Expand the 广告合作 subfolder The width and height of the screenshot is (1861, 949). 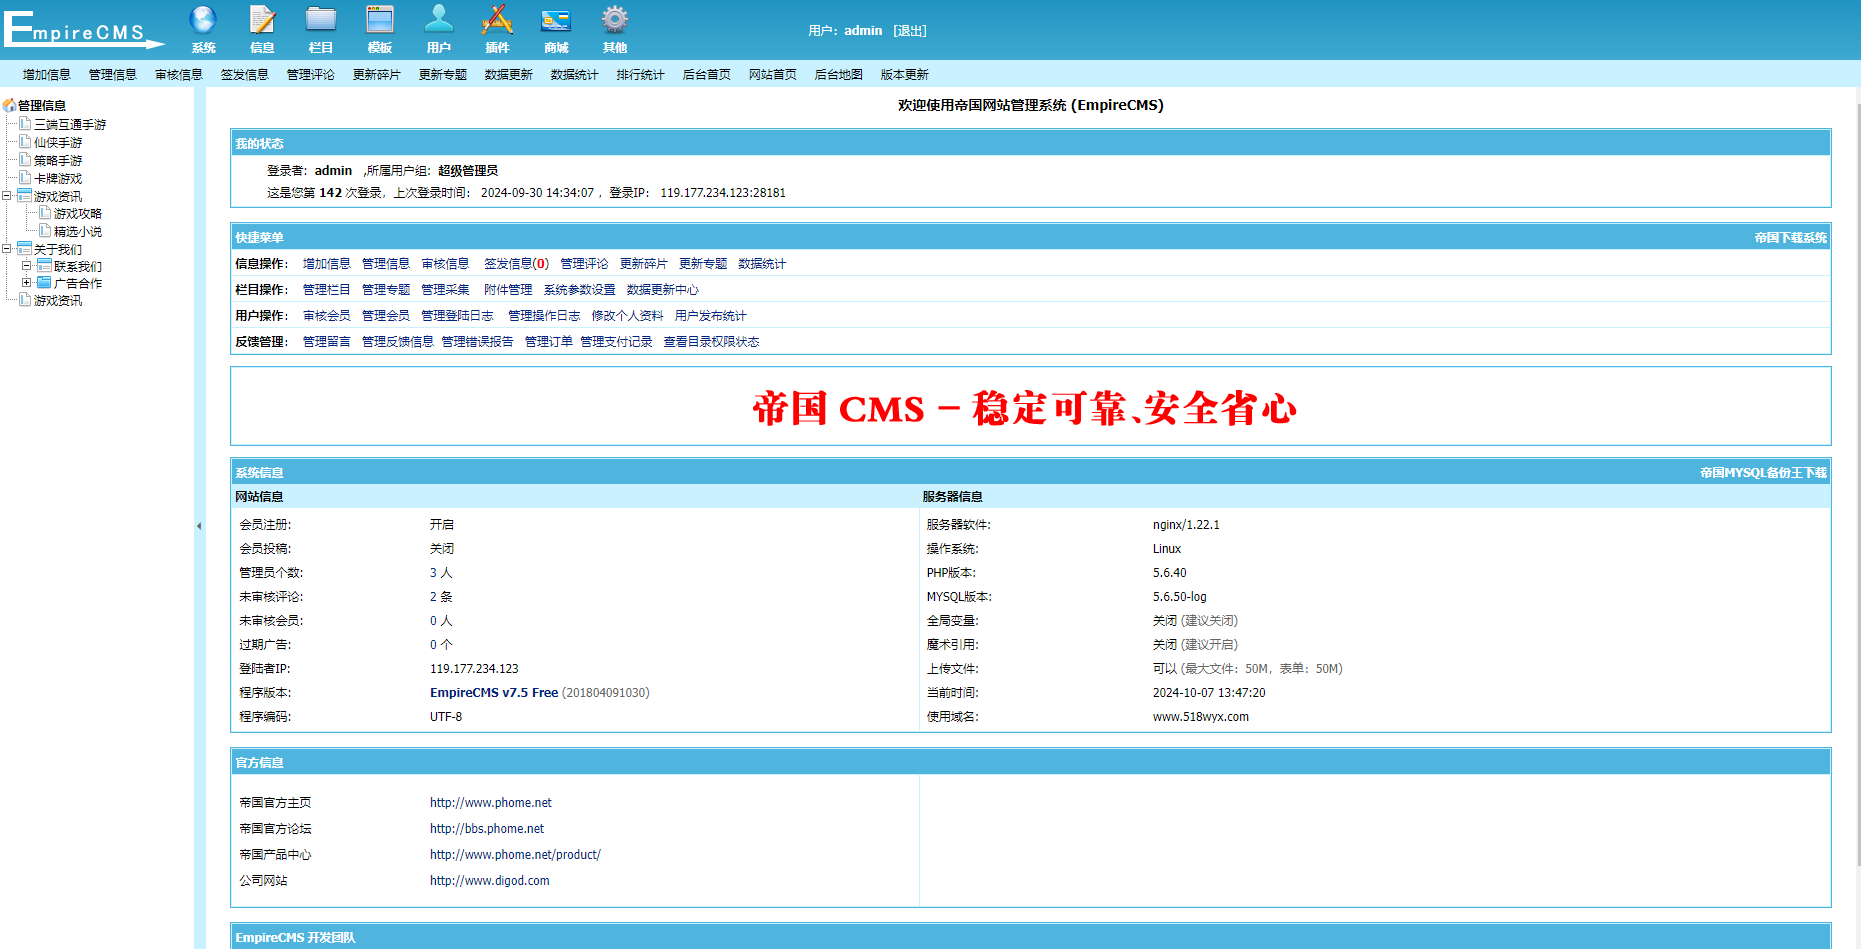coord(27,283)
